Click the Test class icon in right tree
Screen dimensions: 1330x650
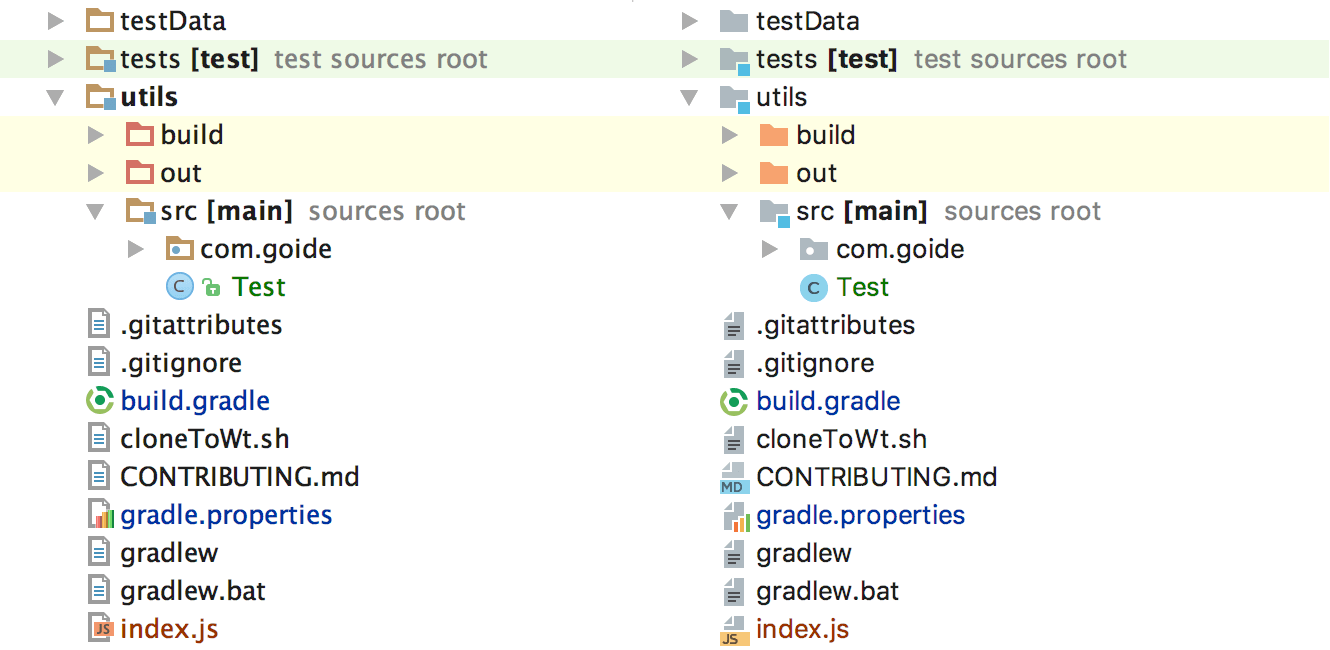point(814,288)
